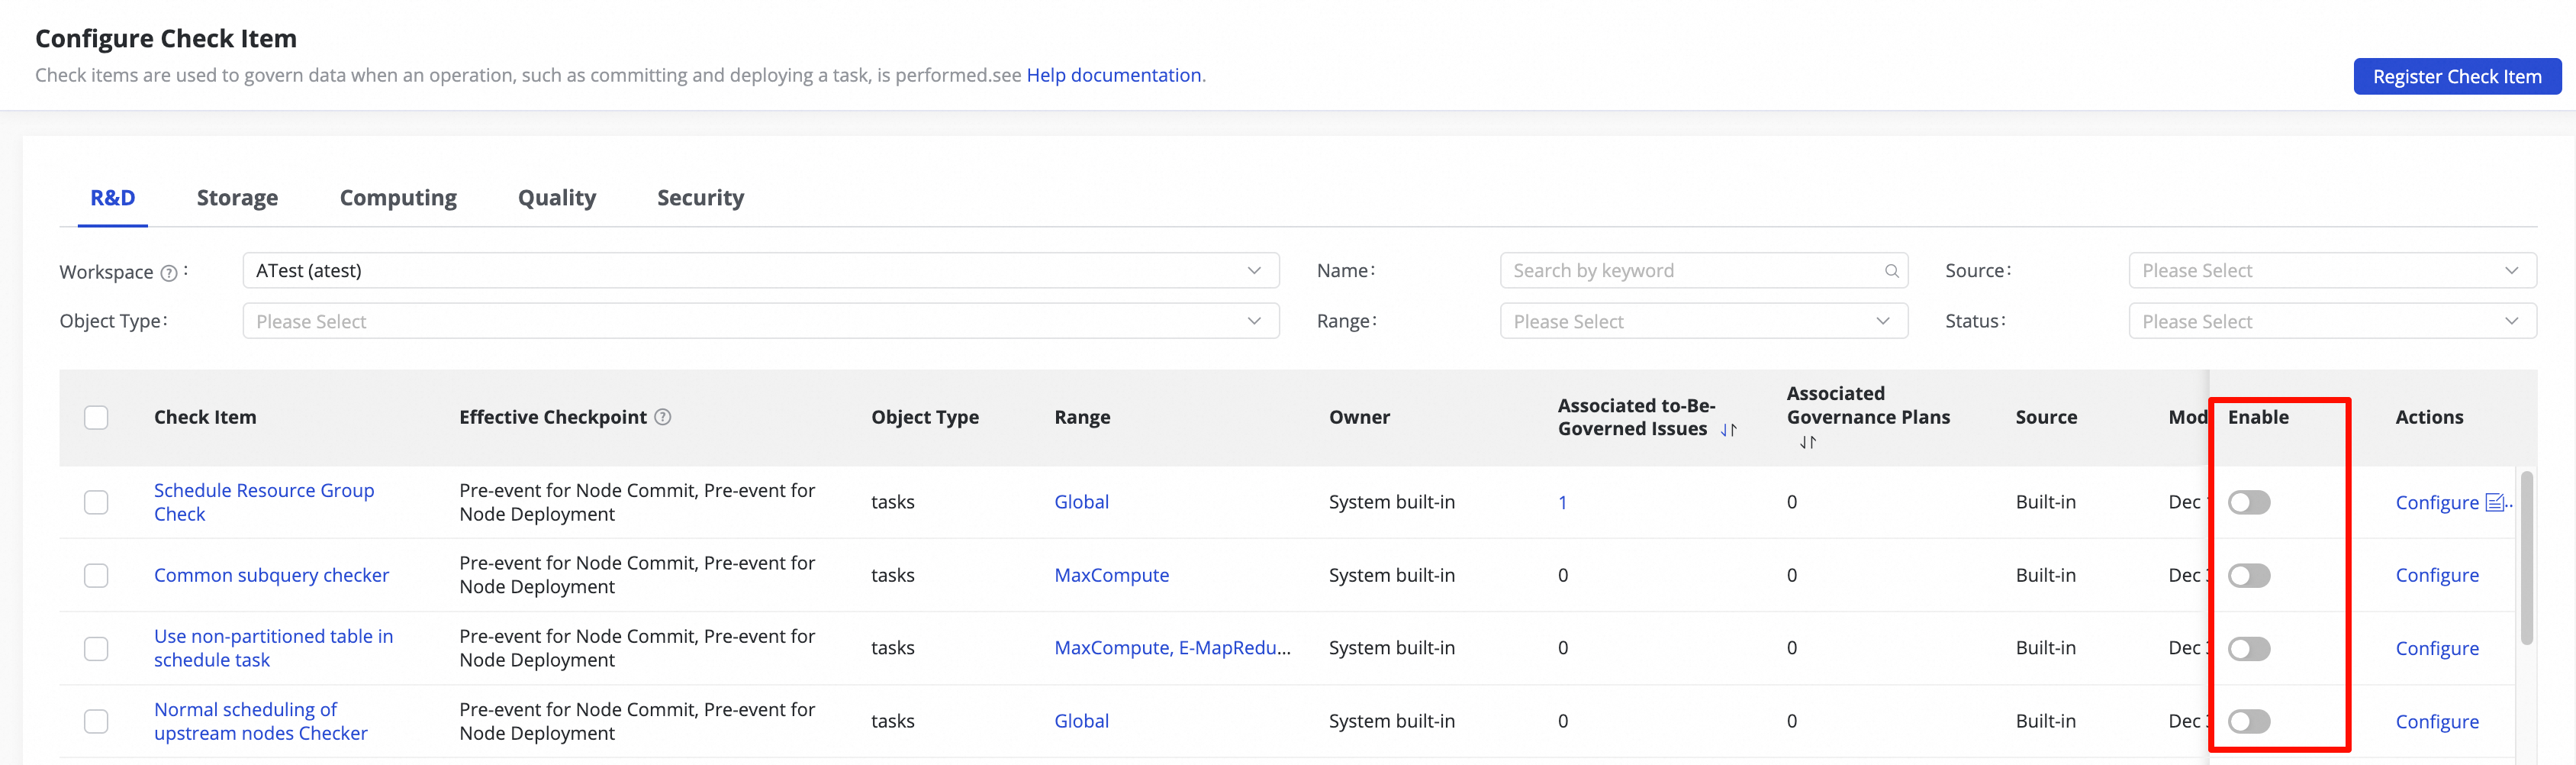Click the table's vertical scrollbar

2526,558
